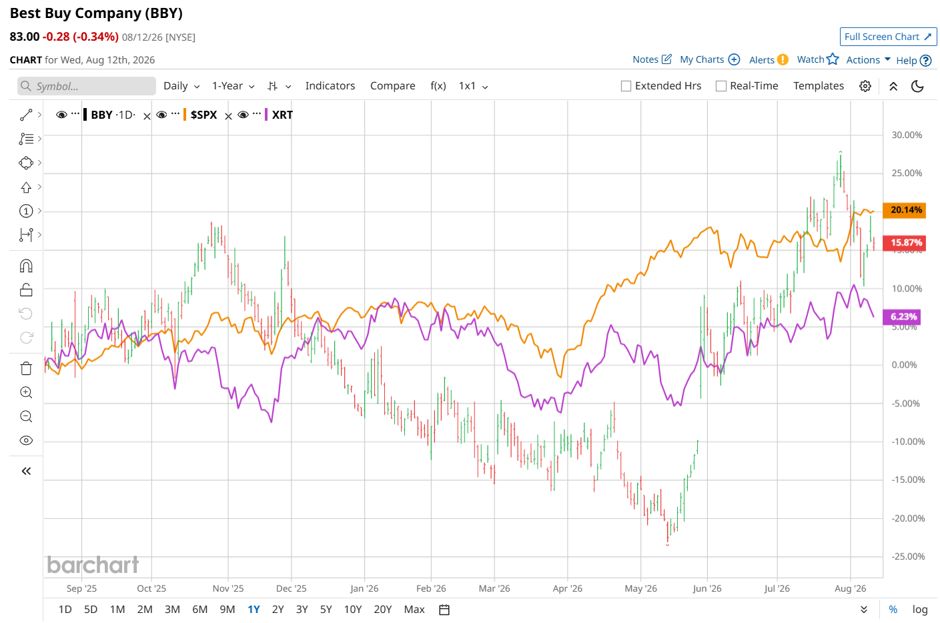
Task: Select the shapes drawing tool
Action: pyautogui.click(x=26, y=163)
